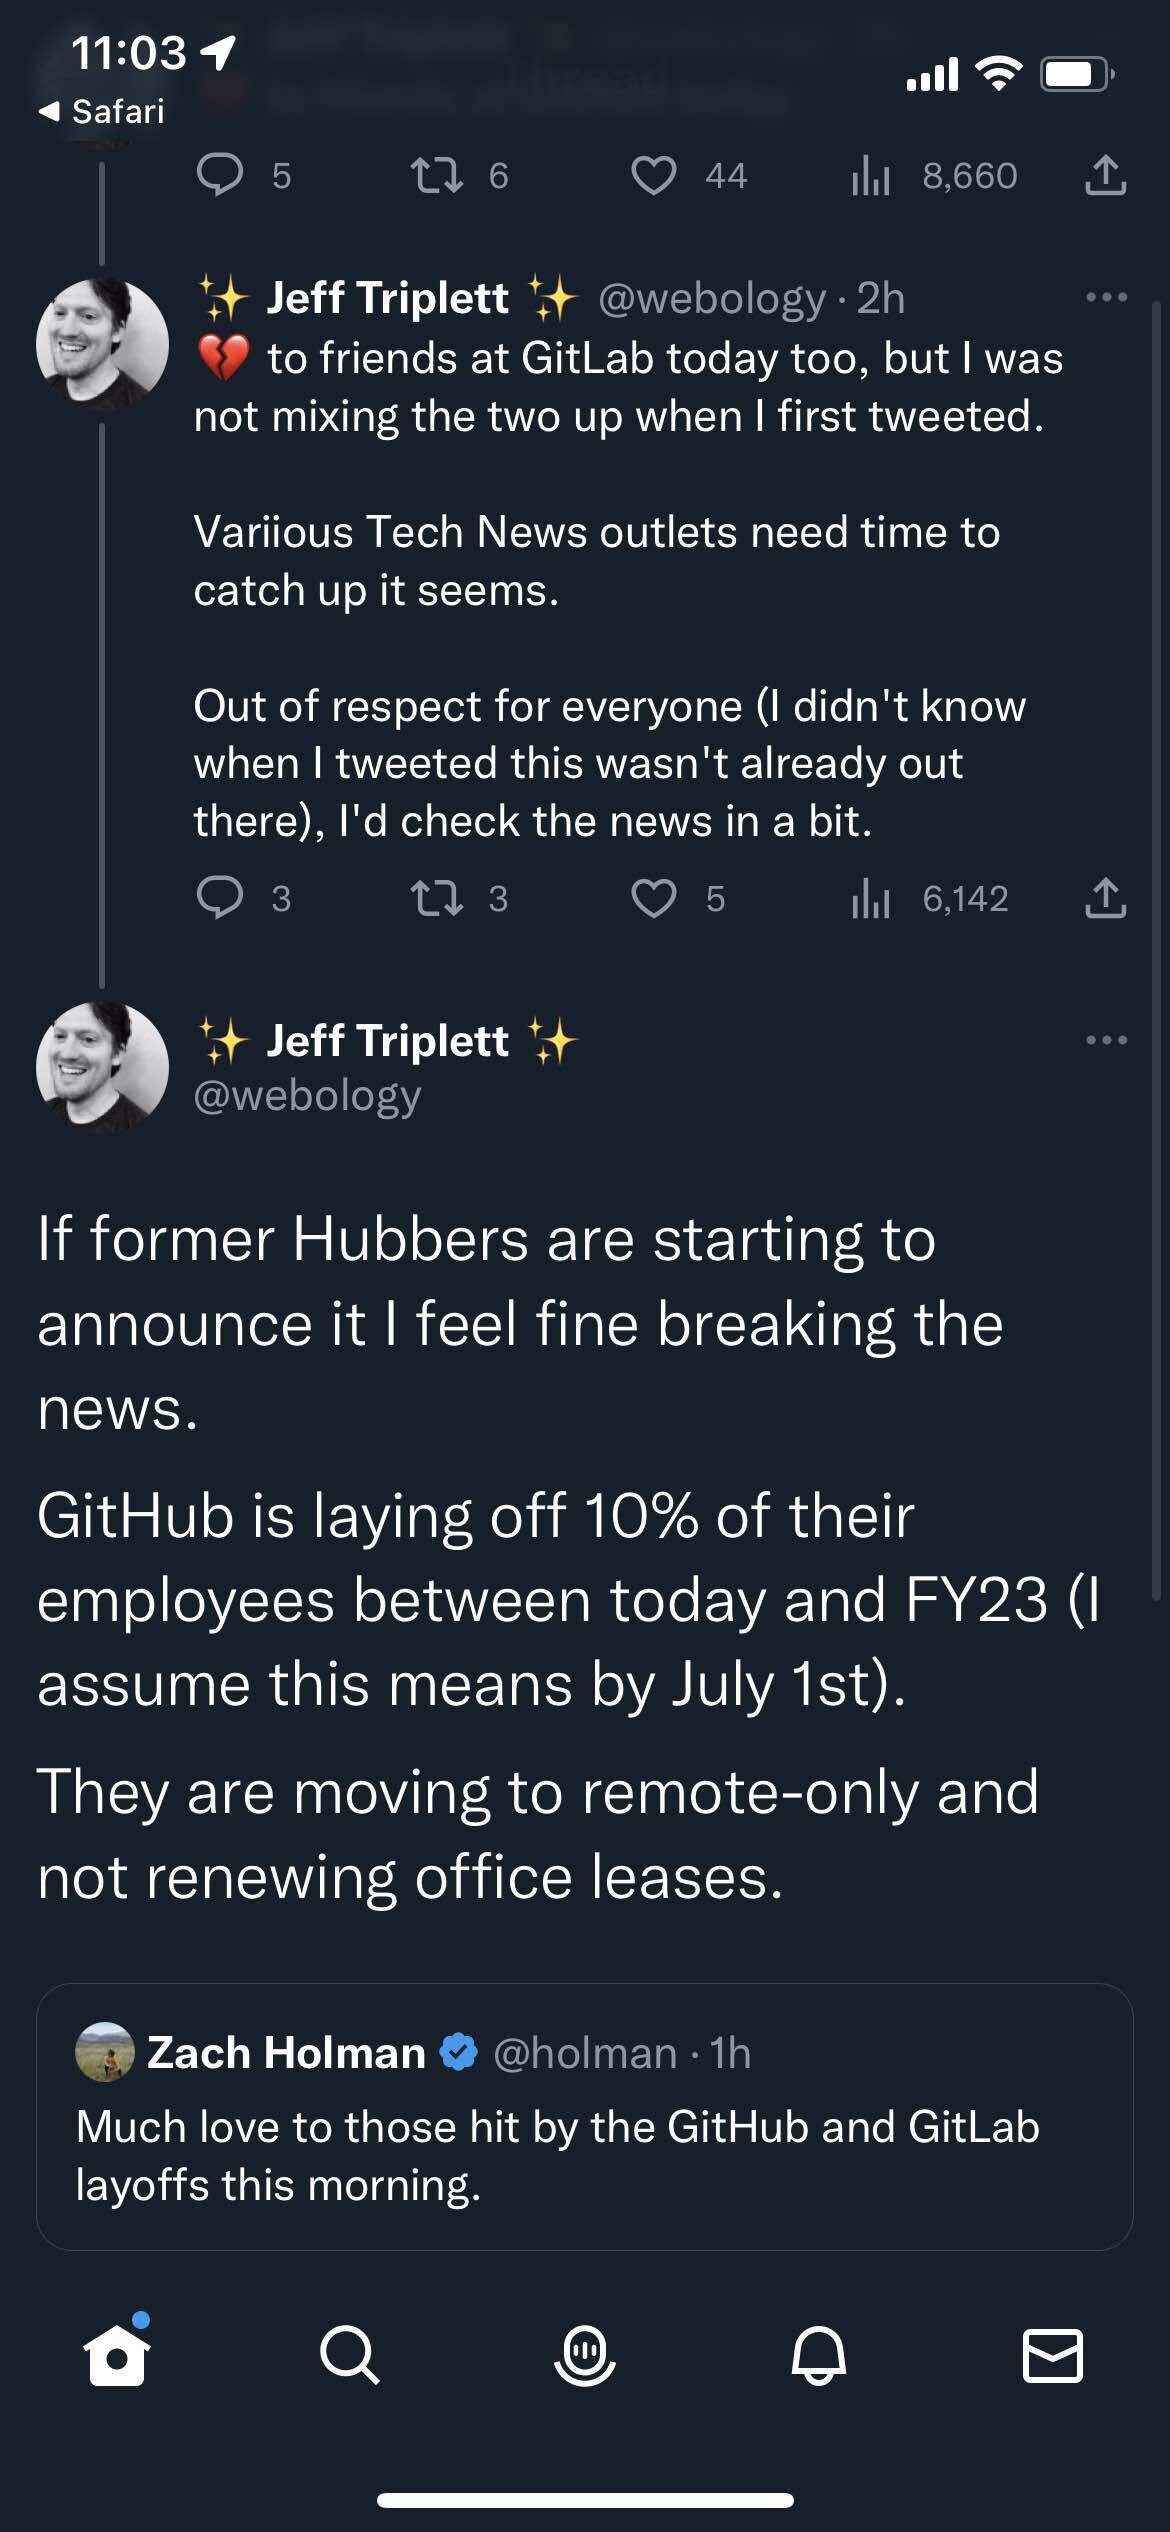Viewport: 1170px width, 2532px height.
Task: Return to Safari via the back indicator
Action: 100,112
